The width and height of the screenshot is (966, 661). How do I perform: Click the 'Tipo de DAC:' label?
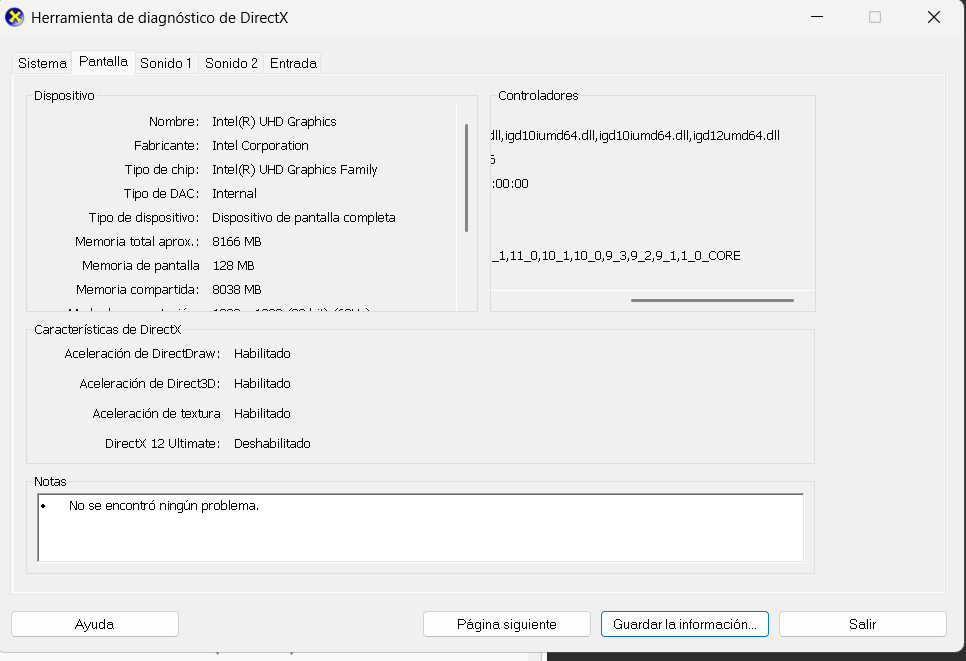(x=161, y=193)
